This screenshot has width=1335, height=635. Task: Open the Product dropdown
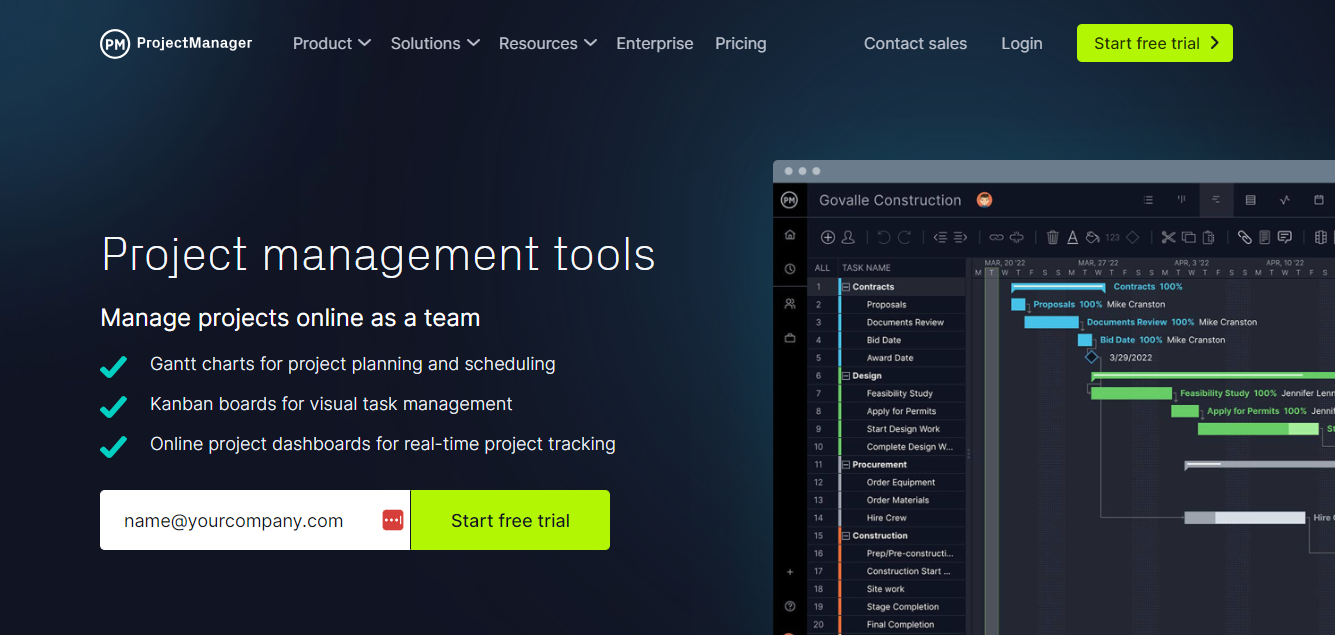331,43
